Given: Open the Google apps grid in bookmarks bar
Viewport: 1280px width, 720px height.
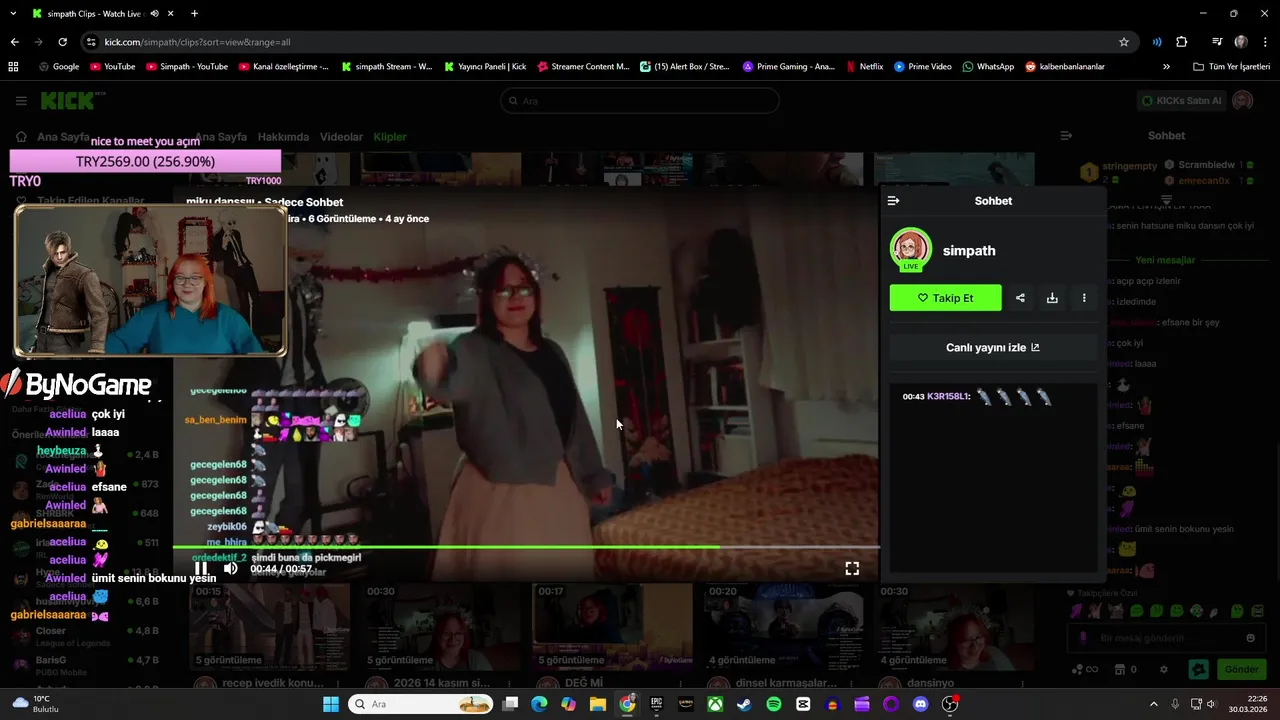Looking at the screenshot, I should [x=13, y=67].
